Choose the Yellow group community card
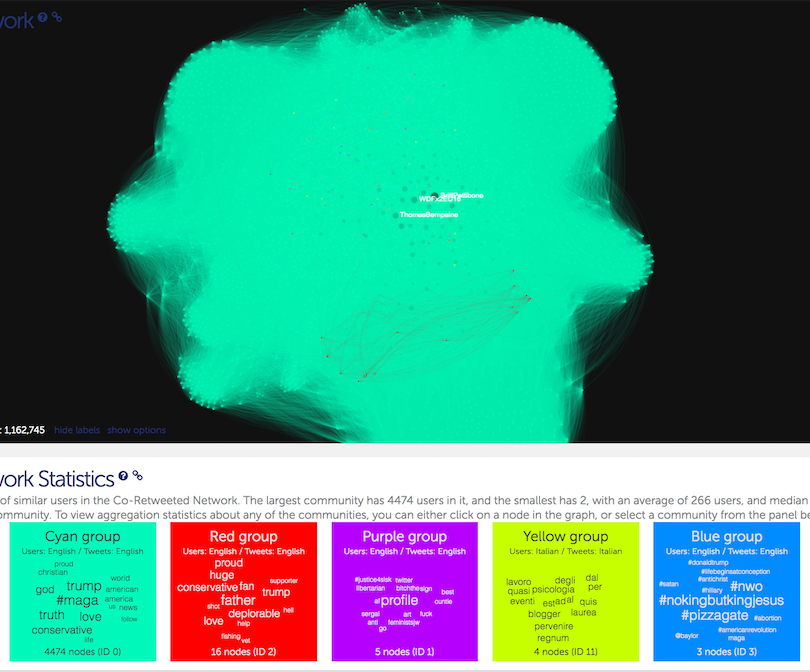The width and height of the screenshot is (810, 672). coord(566,591)
